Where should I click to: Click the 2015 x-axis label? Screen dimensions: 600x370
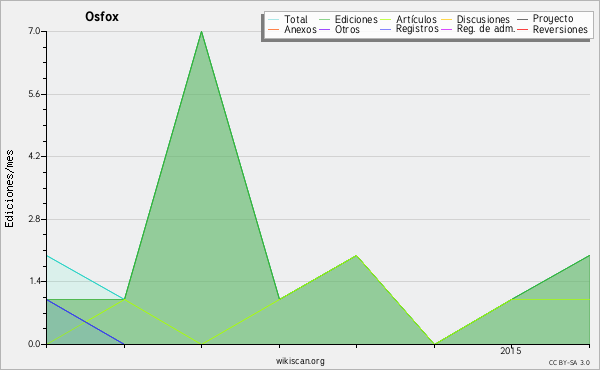point(510,350)
